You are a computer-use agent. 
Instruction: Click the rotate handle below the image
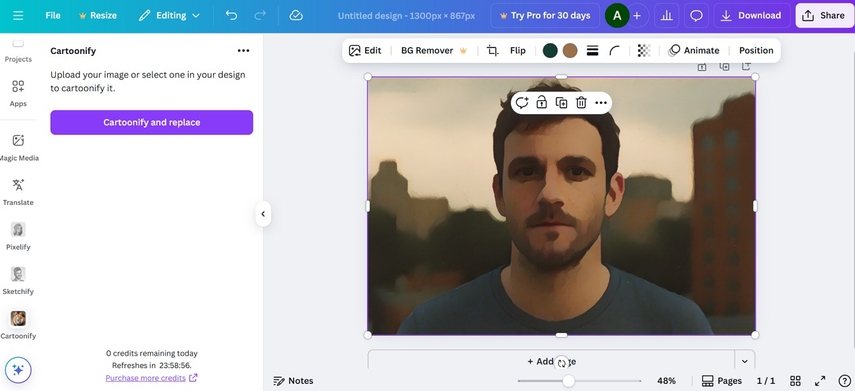click(x=562, y=363)
